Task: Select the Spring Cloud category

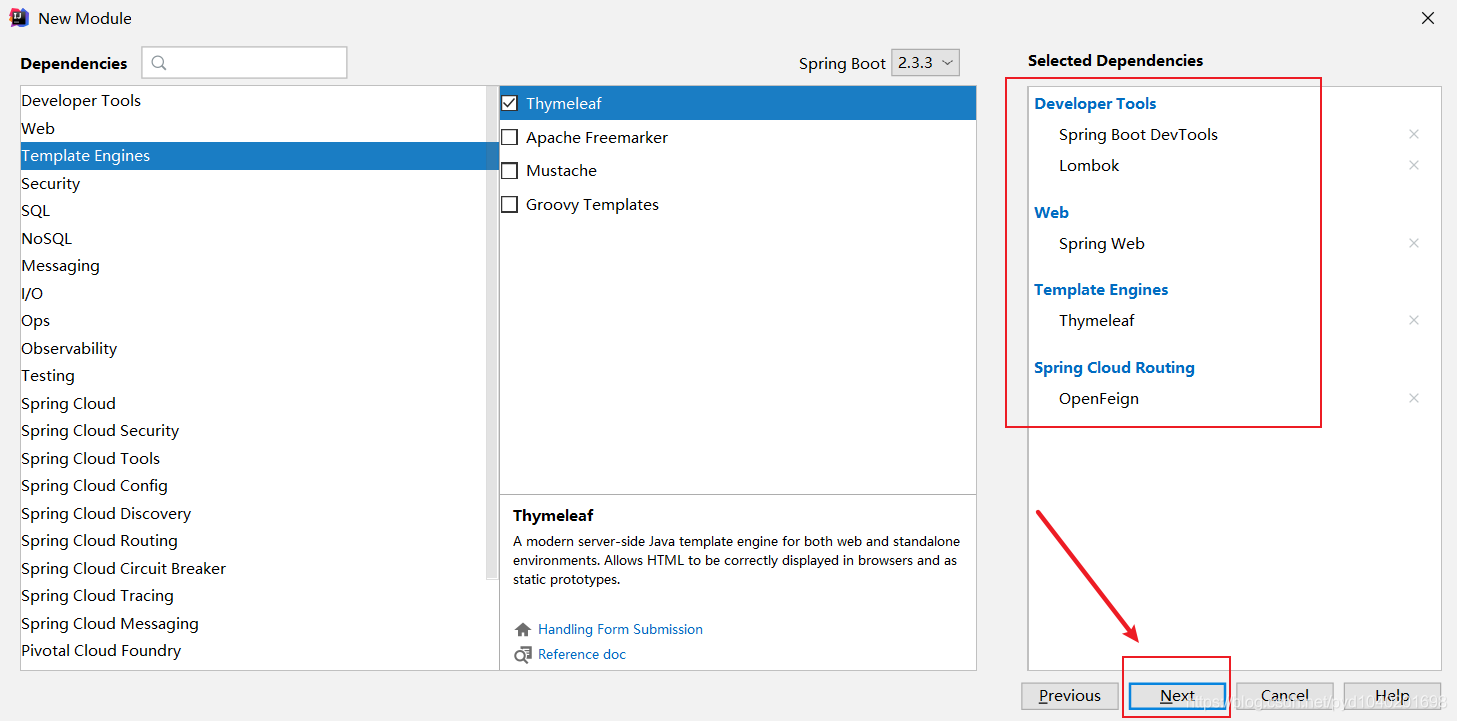Action: pyautogui.click(x=253, y=404)
